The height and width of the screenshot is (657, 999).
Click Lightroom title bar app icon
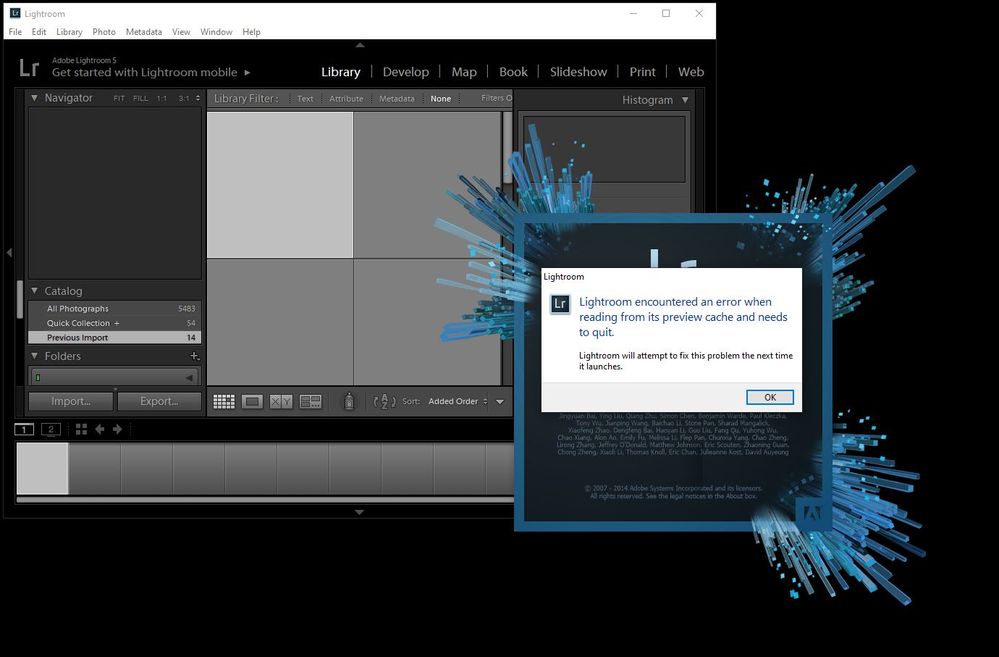[x=15, y=13]
